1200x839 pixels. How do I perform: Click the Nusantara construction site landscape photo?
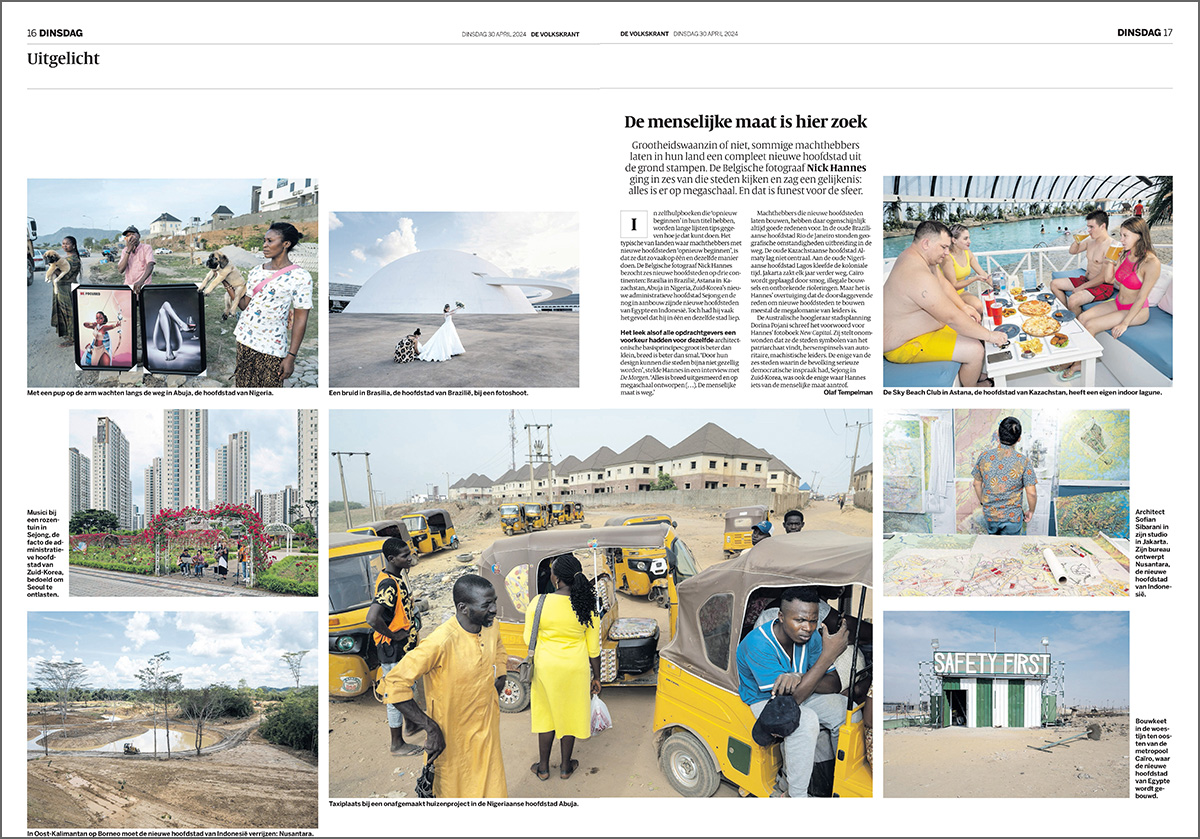pos(172,719)
